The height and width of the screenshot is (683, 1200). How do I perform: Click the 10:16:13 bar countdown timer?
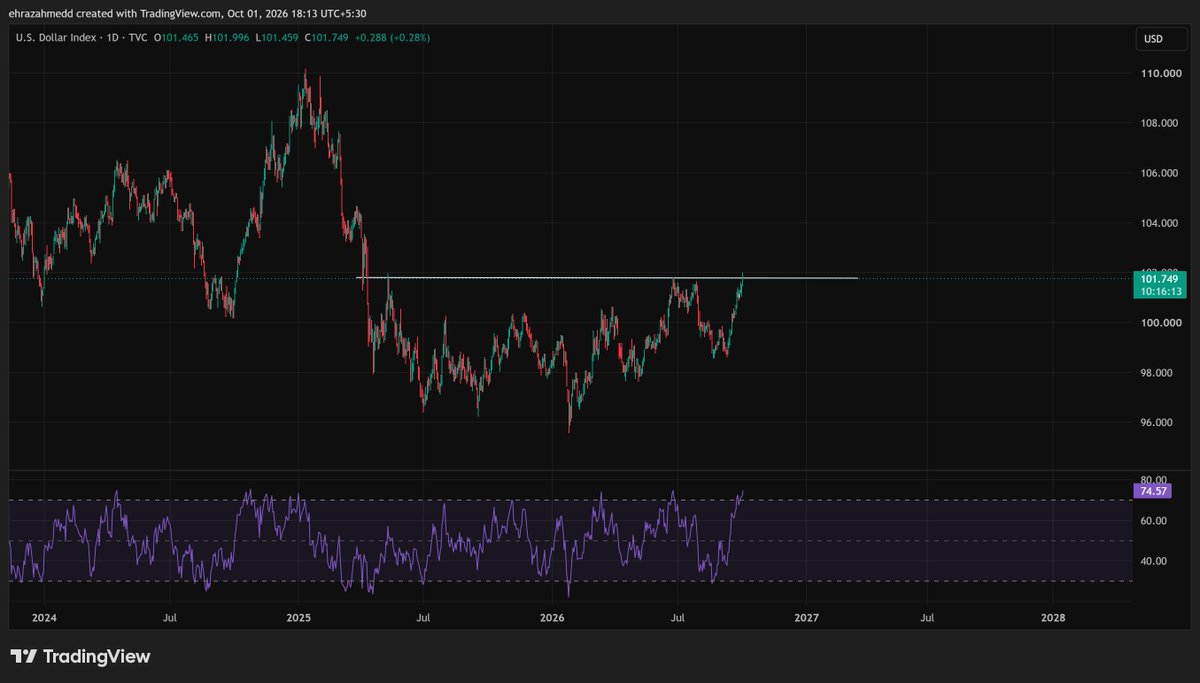(1159, 291)
